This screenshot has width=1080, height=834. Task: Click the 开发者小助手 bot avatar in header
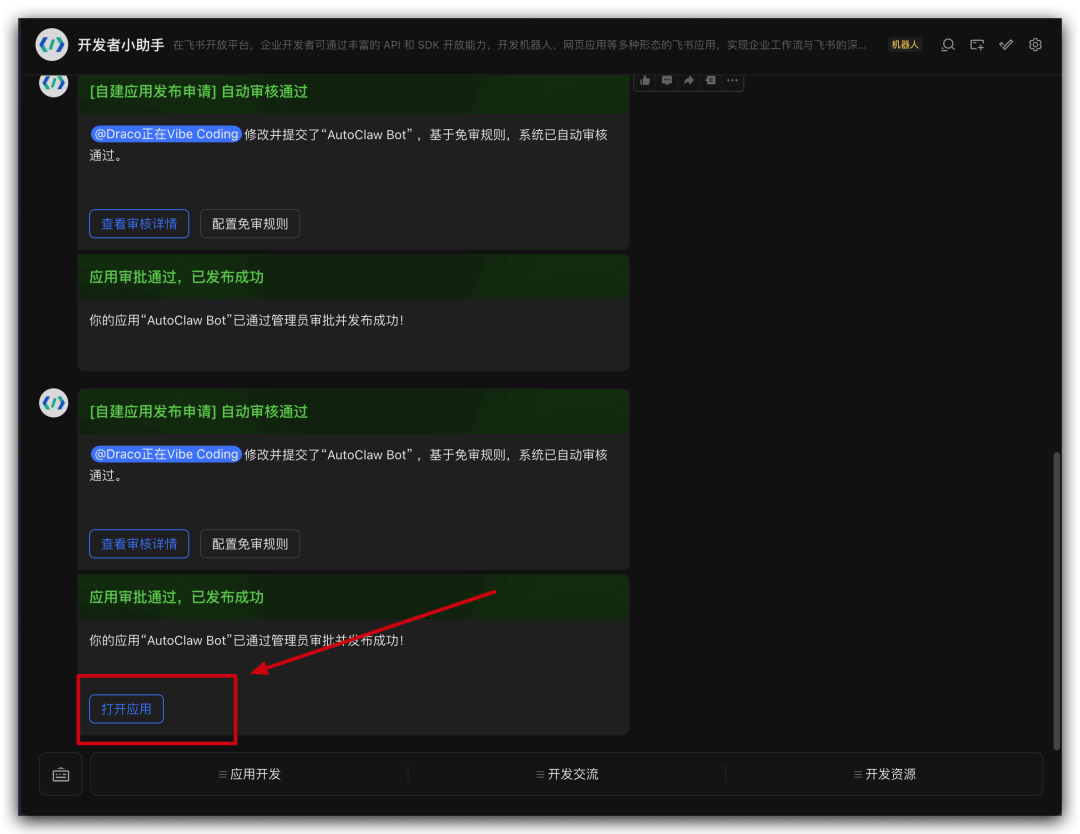52,45
